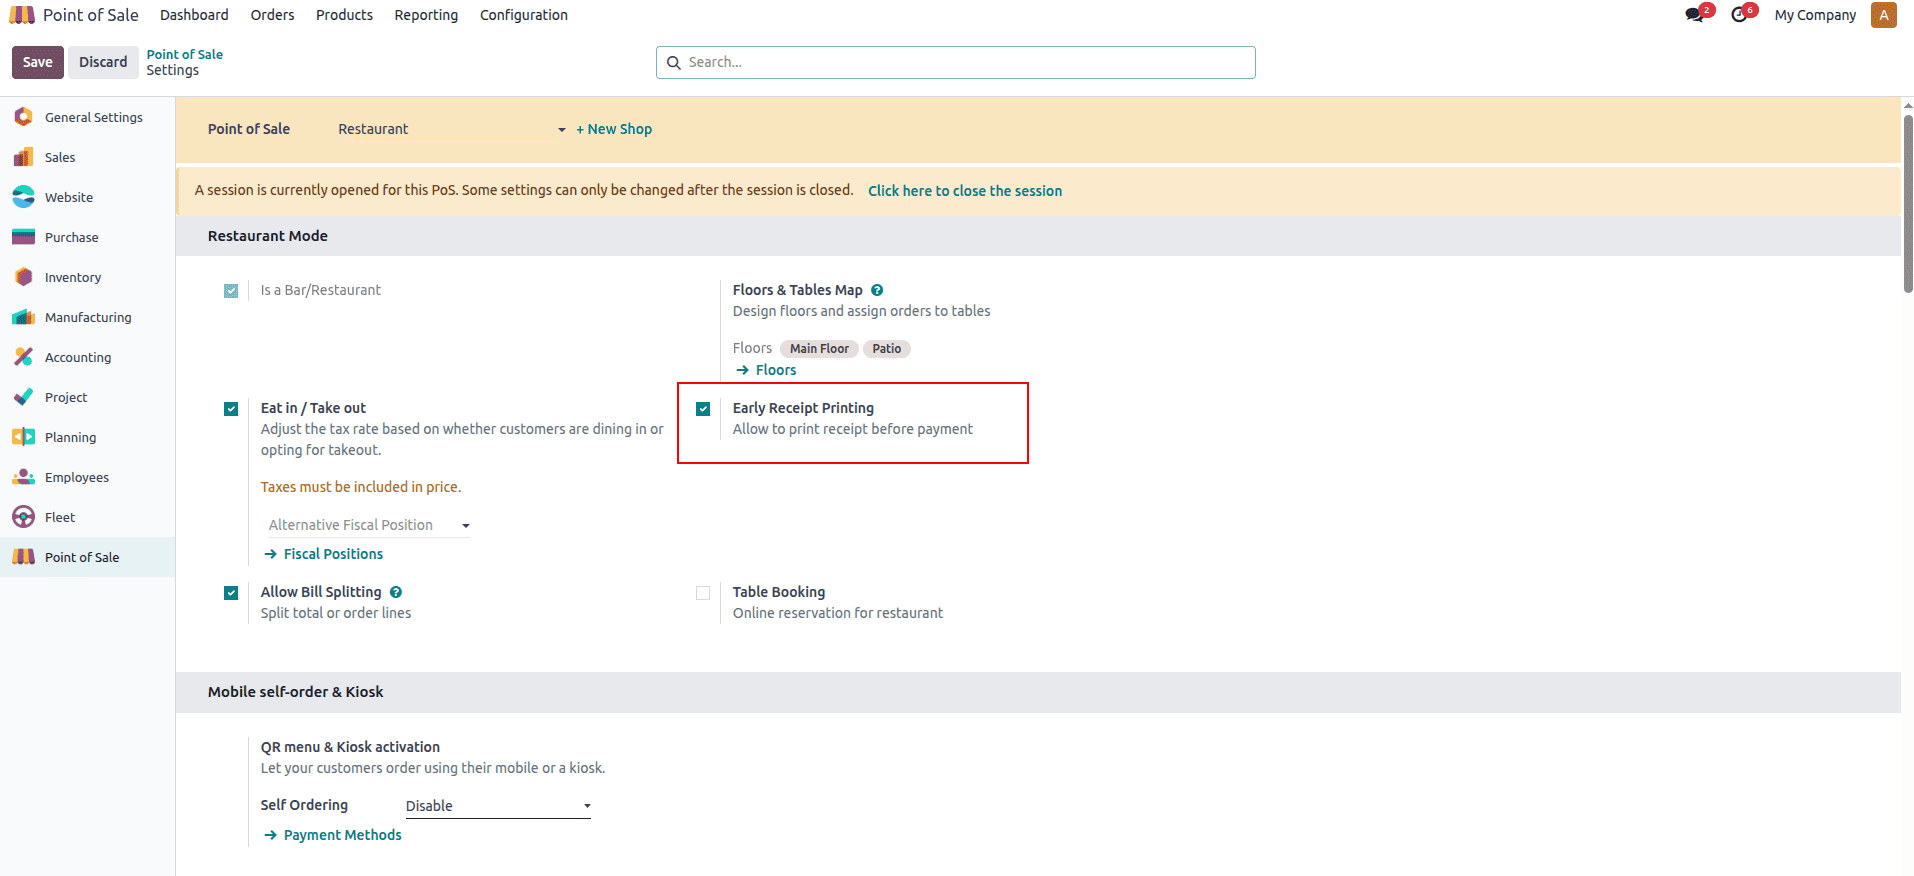
Task: Click the Main Floor tag
Action: (819, 349)
